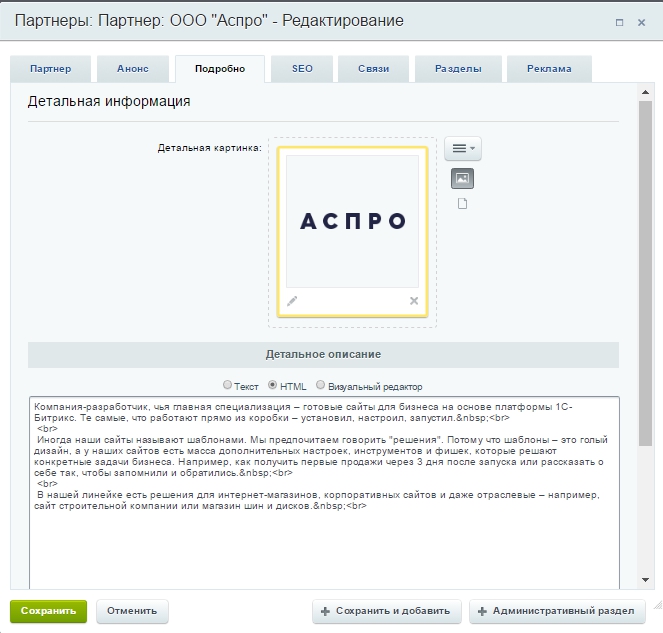Viewport: 663px width, 633px height.
Task: Click the file document icon below picture icon
Action: coord(463,204)
